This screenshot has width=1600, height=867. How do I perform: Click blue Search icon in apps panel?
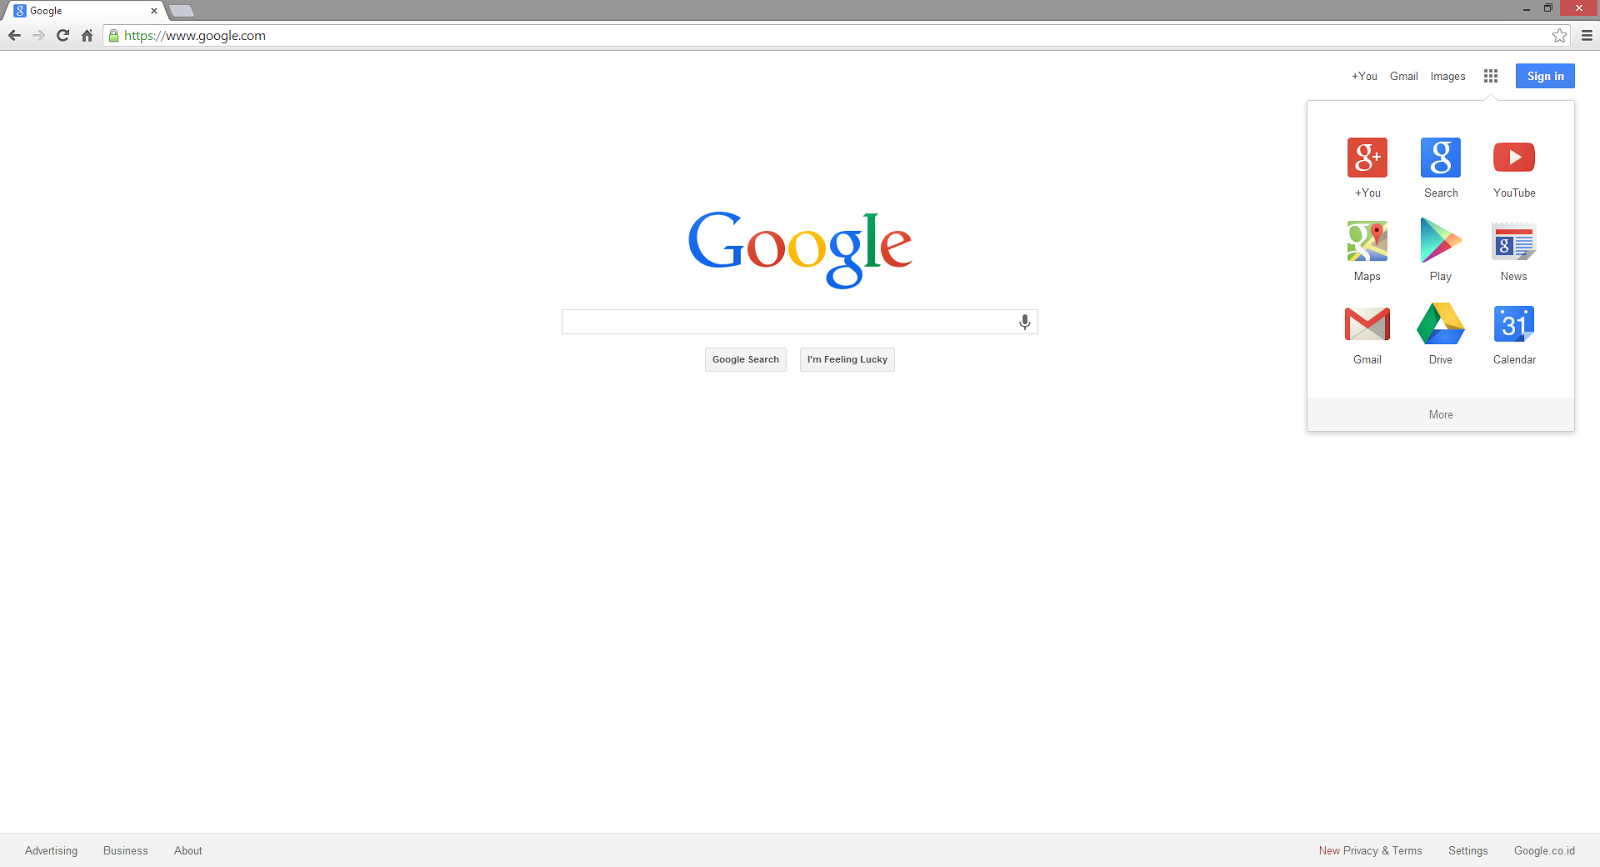coord(1440,157)
